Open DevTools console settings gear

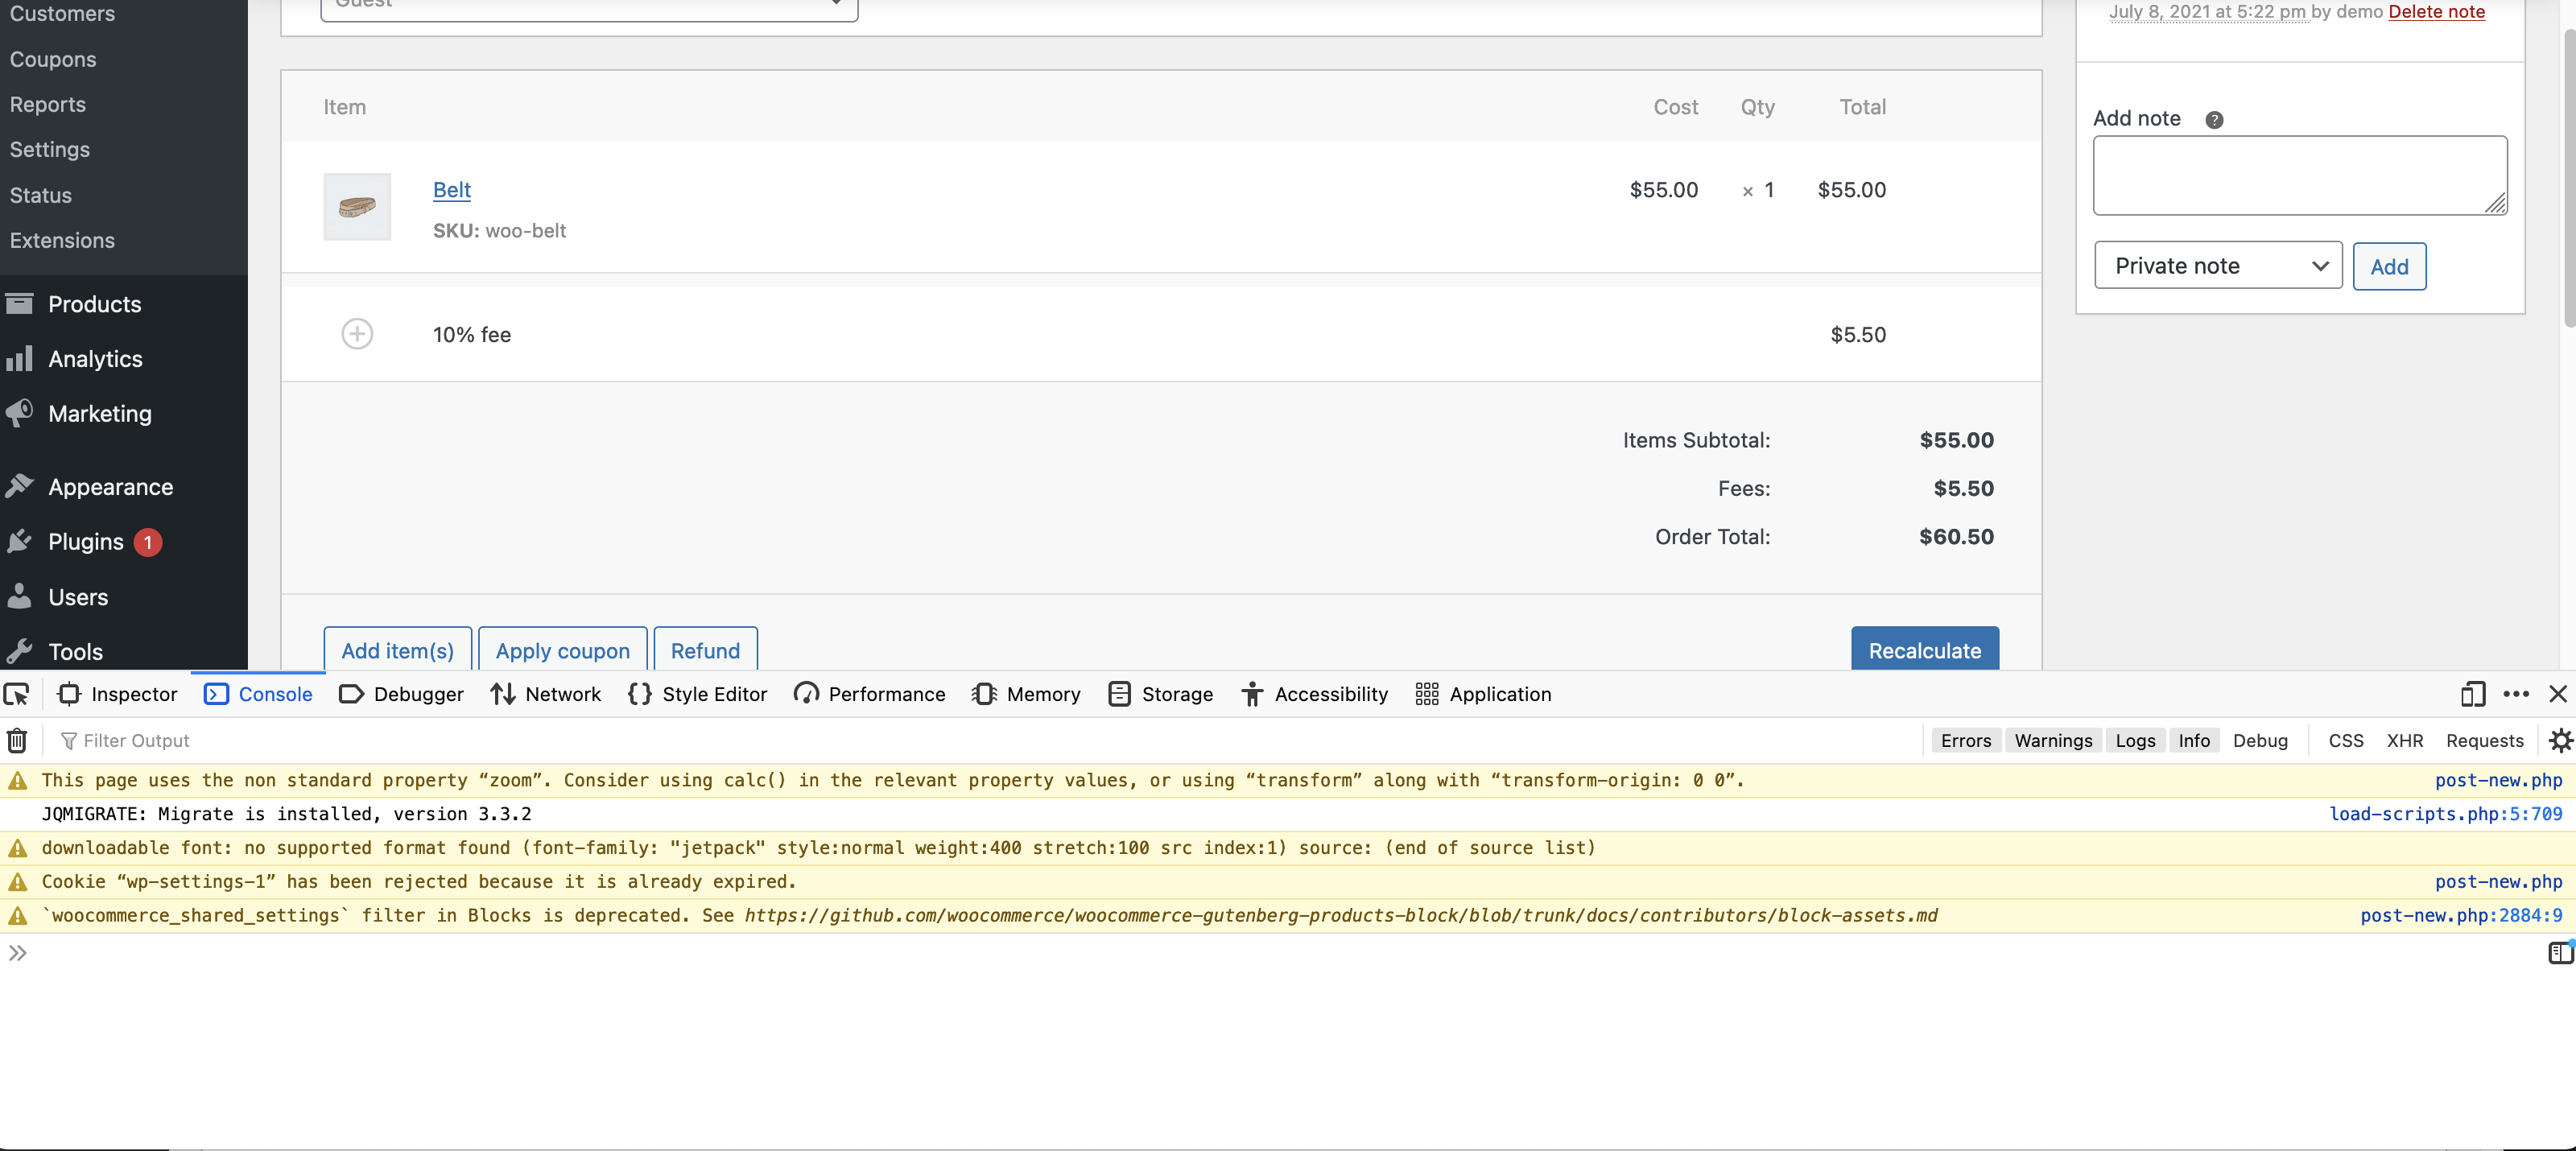(2560, 740)
